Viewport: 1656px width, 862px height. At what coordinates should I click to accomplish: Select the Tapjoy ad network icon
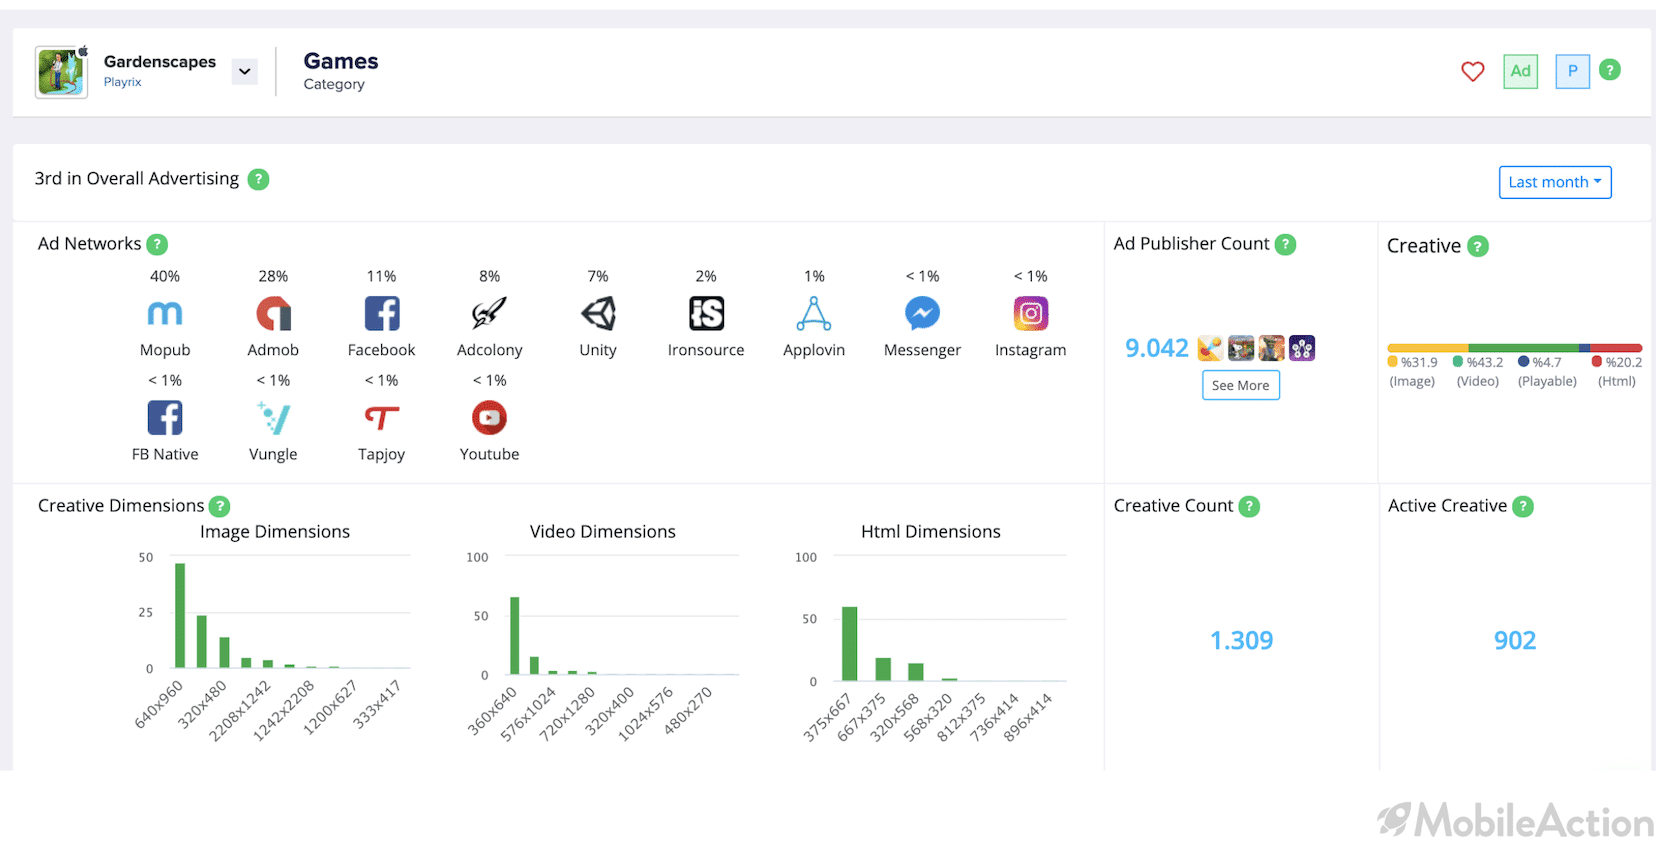click(x=381, y=418)
